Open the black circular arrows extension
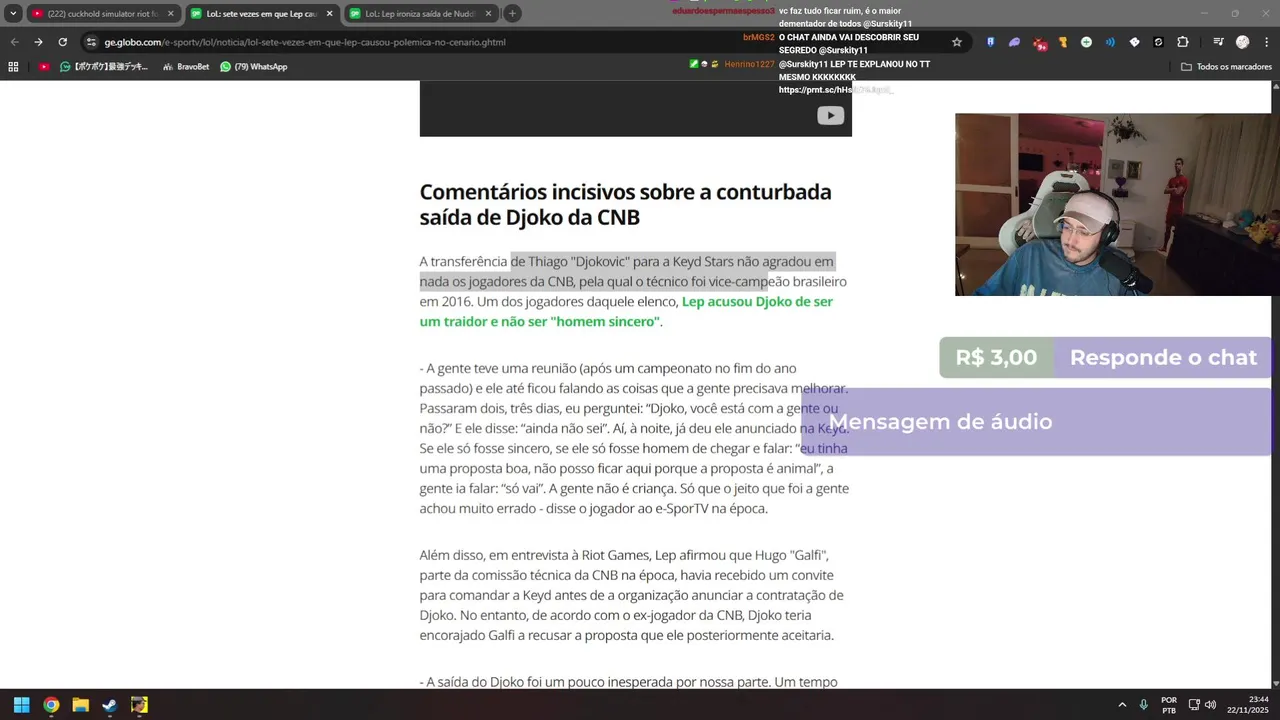Viewport: 1280px width, 720px height. (x=1158, y=42)
